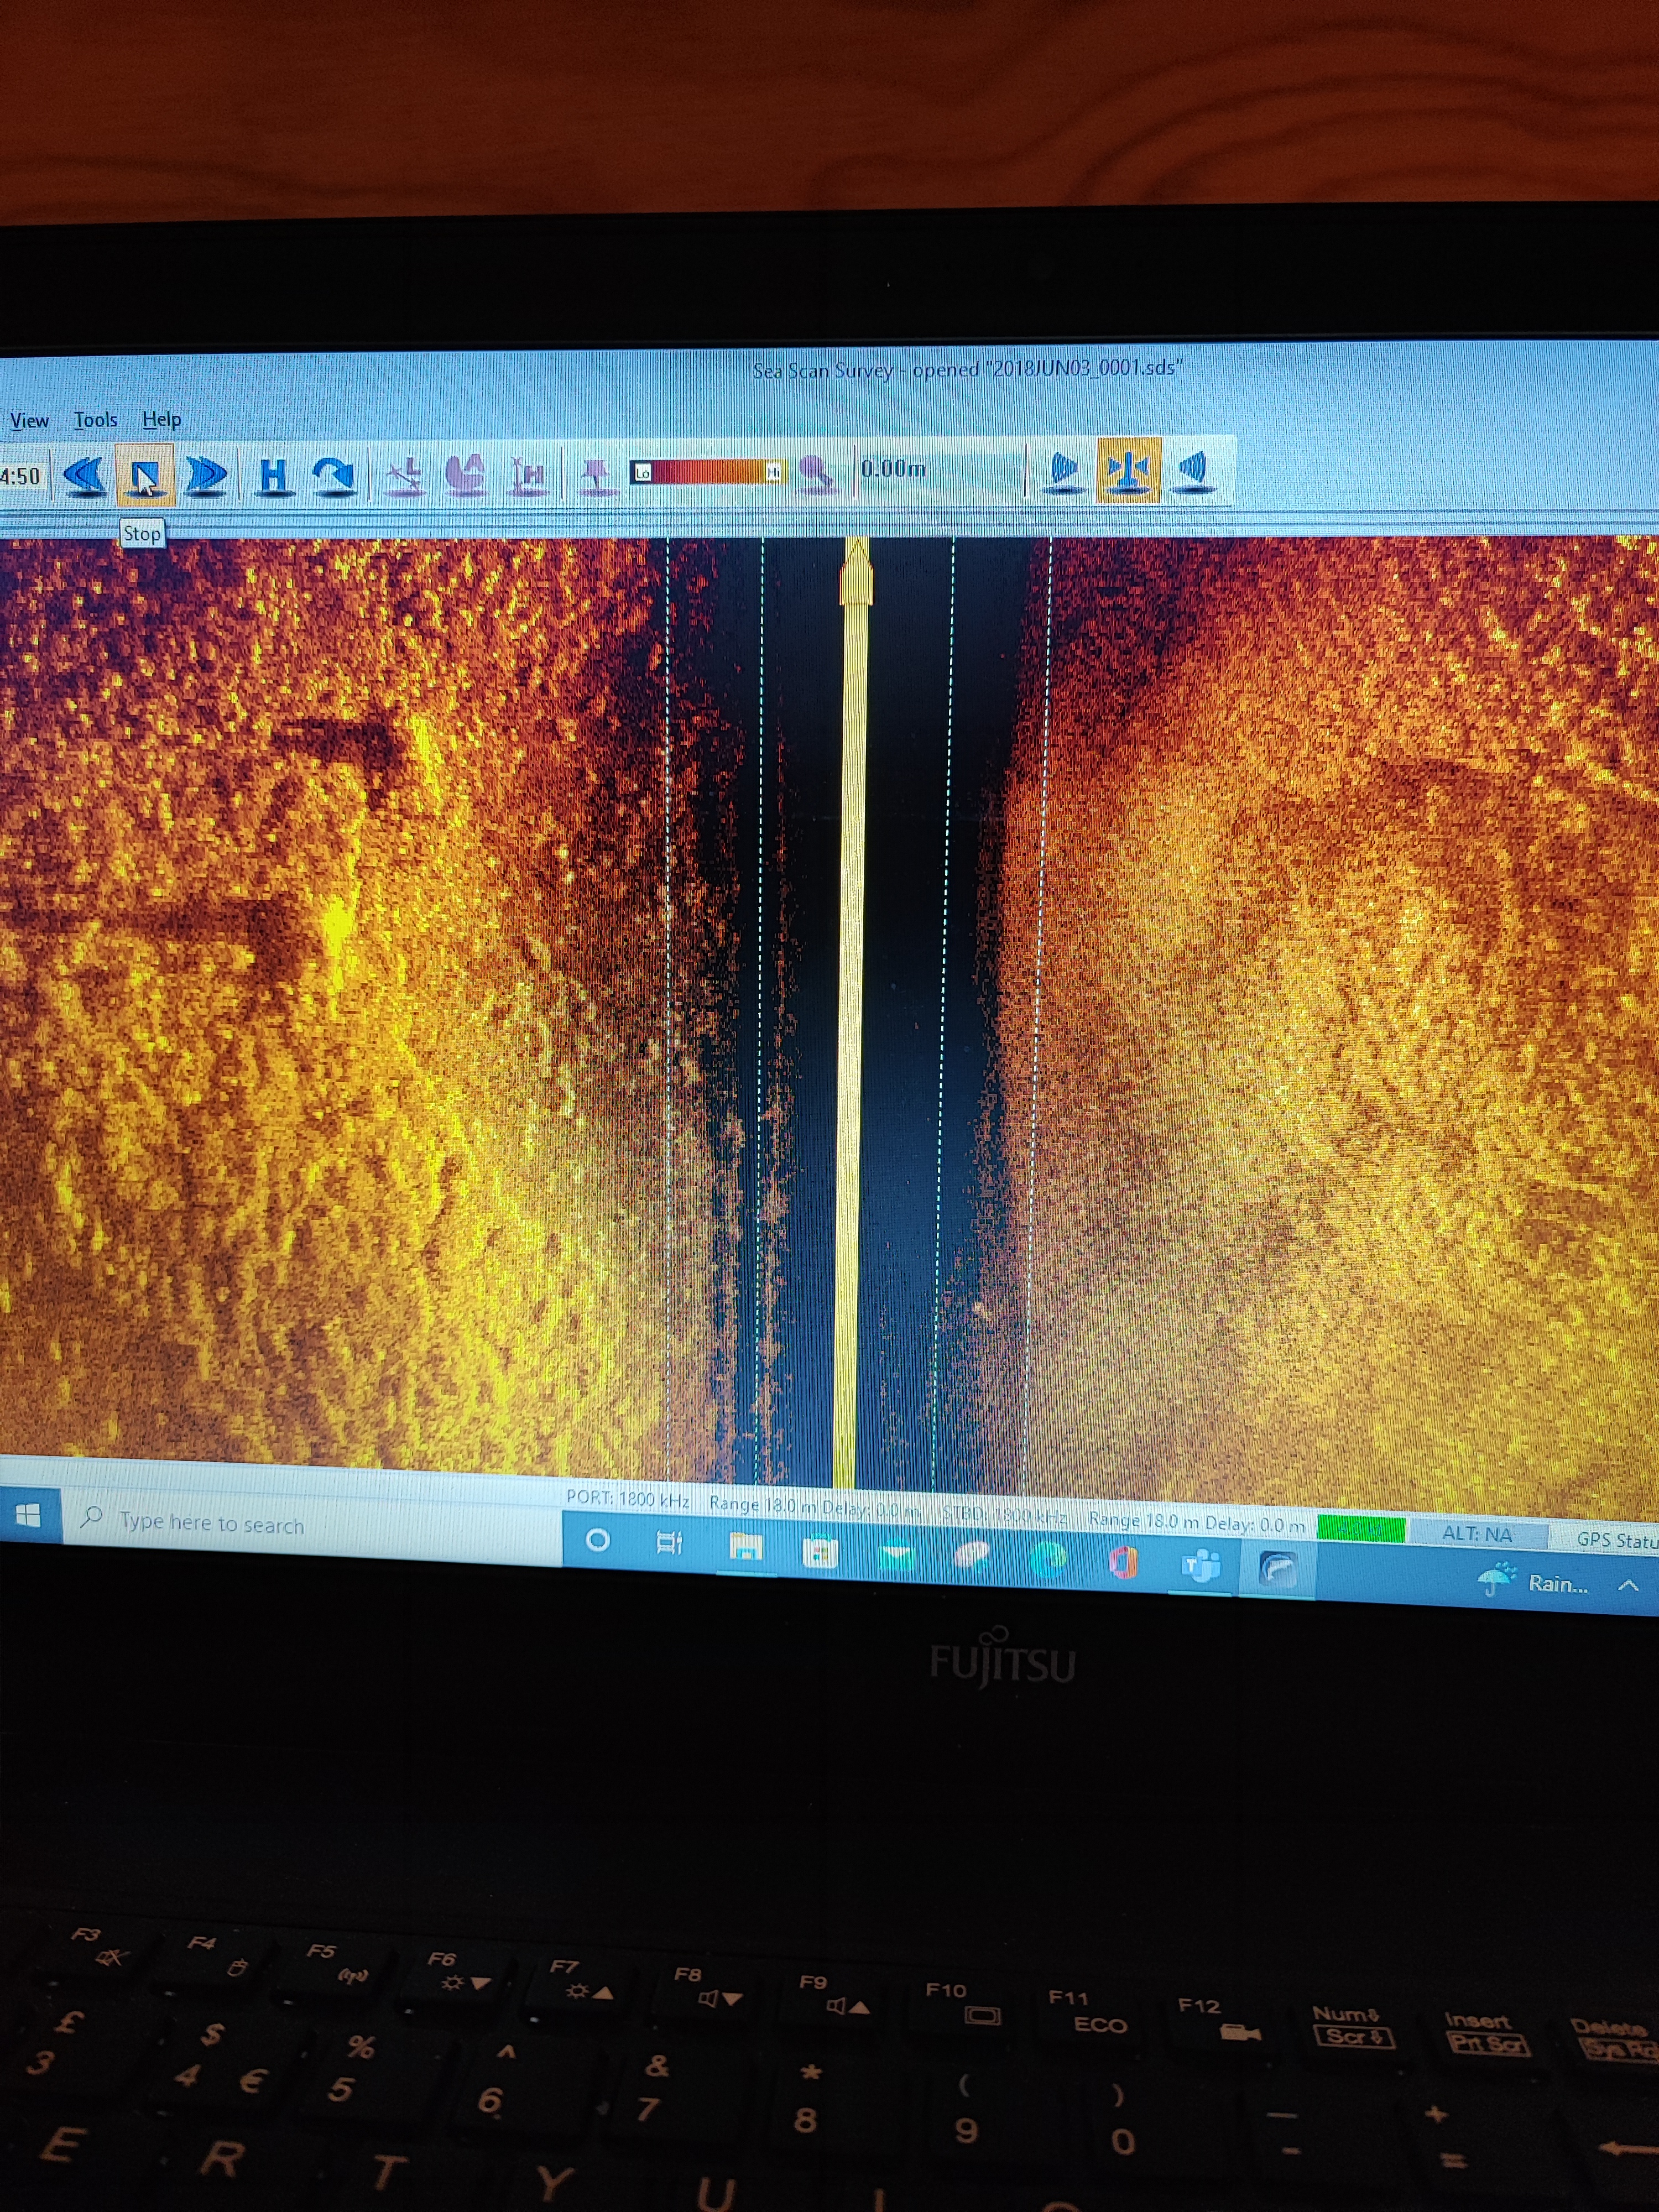Select the height measurement tool icon
This screenshot has width=1659, height=2212.
[528, 475]
